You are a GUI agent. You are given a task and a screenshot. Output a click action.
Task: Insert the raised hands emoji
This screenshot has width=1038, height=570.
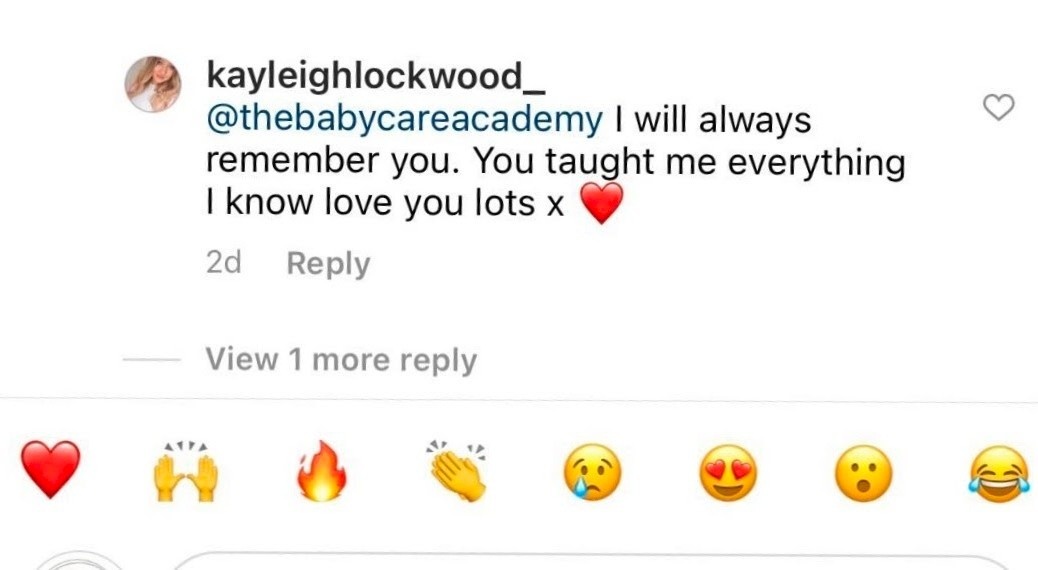coord(185,471)
